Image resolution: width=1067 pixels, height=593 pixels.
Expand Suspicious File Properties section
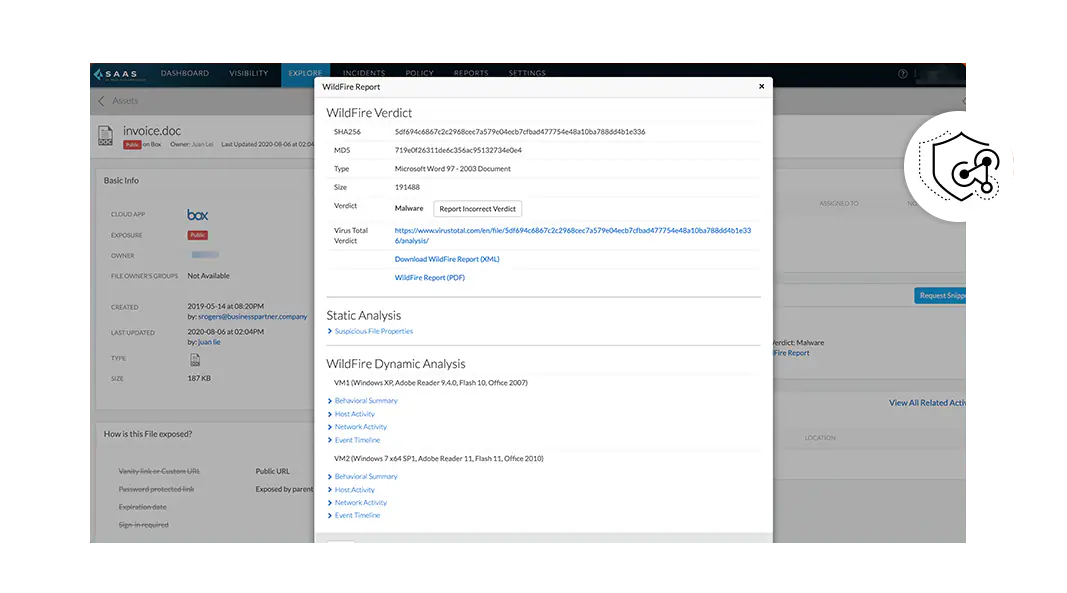click(373, 331)
